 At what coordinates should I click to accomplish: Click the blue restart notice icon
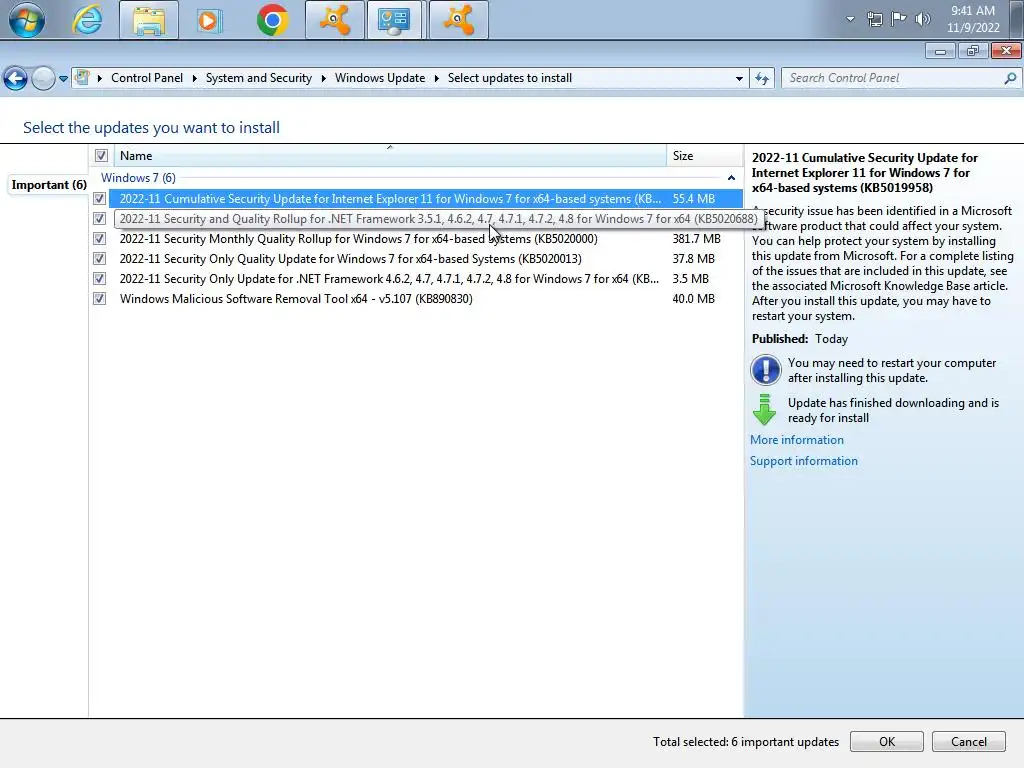tap(765, 370)
